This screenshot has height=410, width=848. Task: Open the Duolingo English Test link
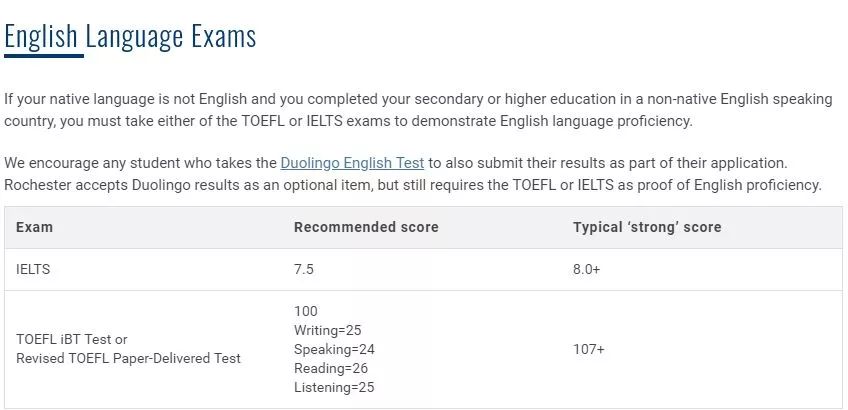tap(352, 163)
